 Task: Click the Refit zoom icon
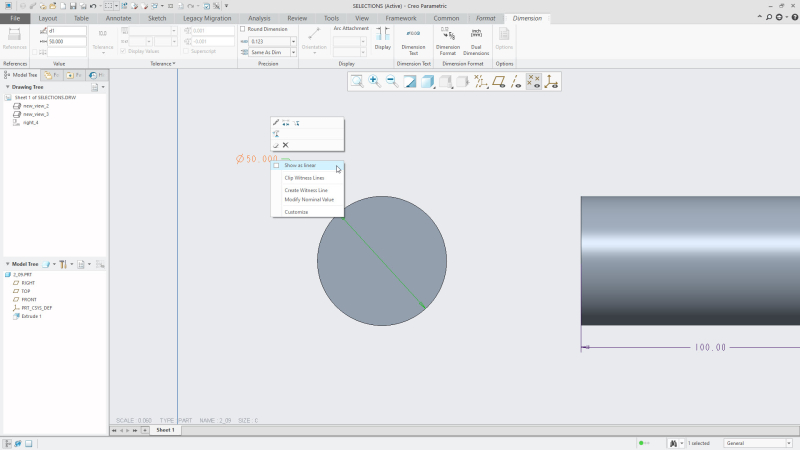357,82
